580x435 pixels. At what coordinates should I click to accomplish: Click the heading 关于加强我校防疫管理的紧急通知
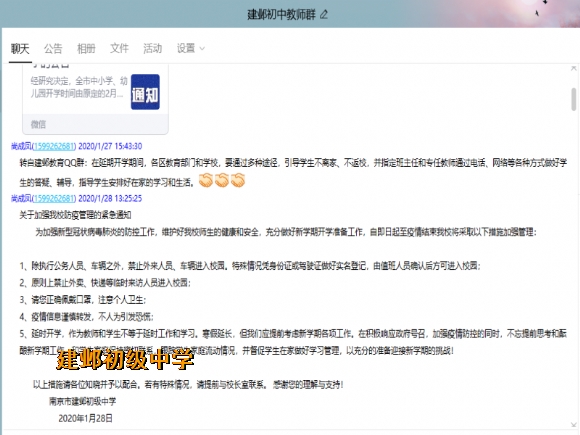click(x=75, y=215)
